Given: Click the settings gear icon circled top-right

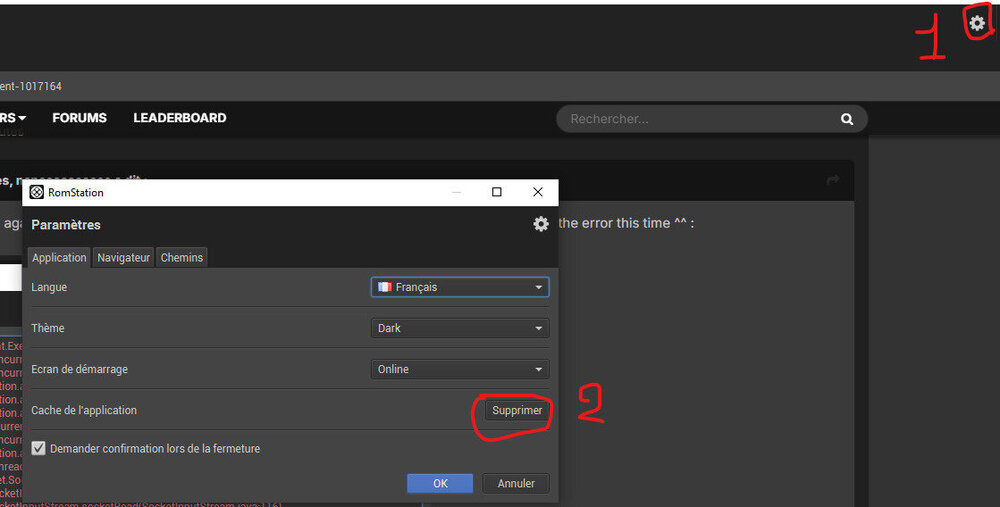Looking at the screenshot, I should [977, 23].
